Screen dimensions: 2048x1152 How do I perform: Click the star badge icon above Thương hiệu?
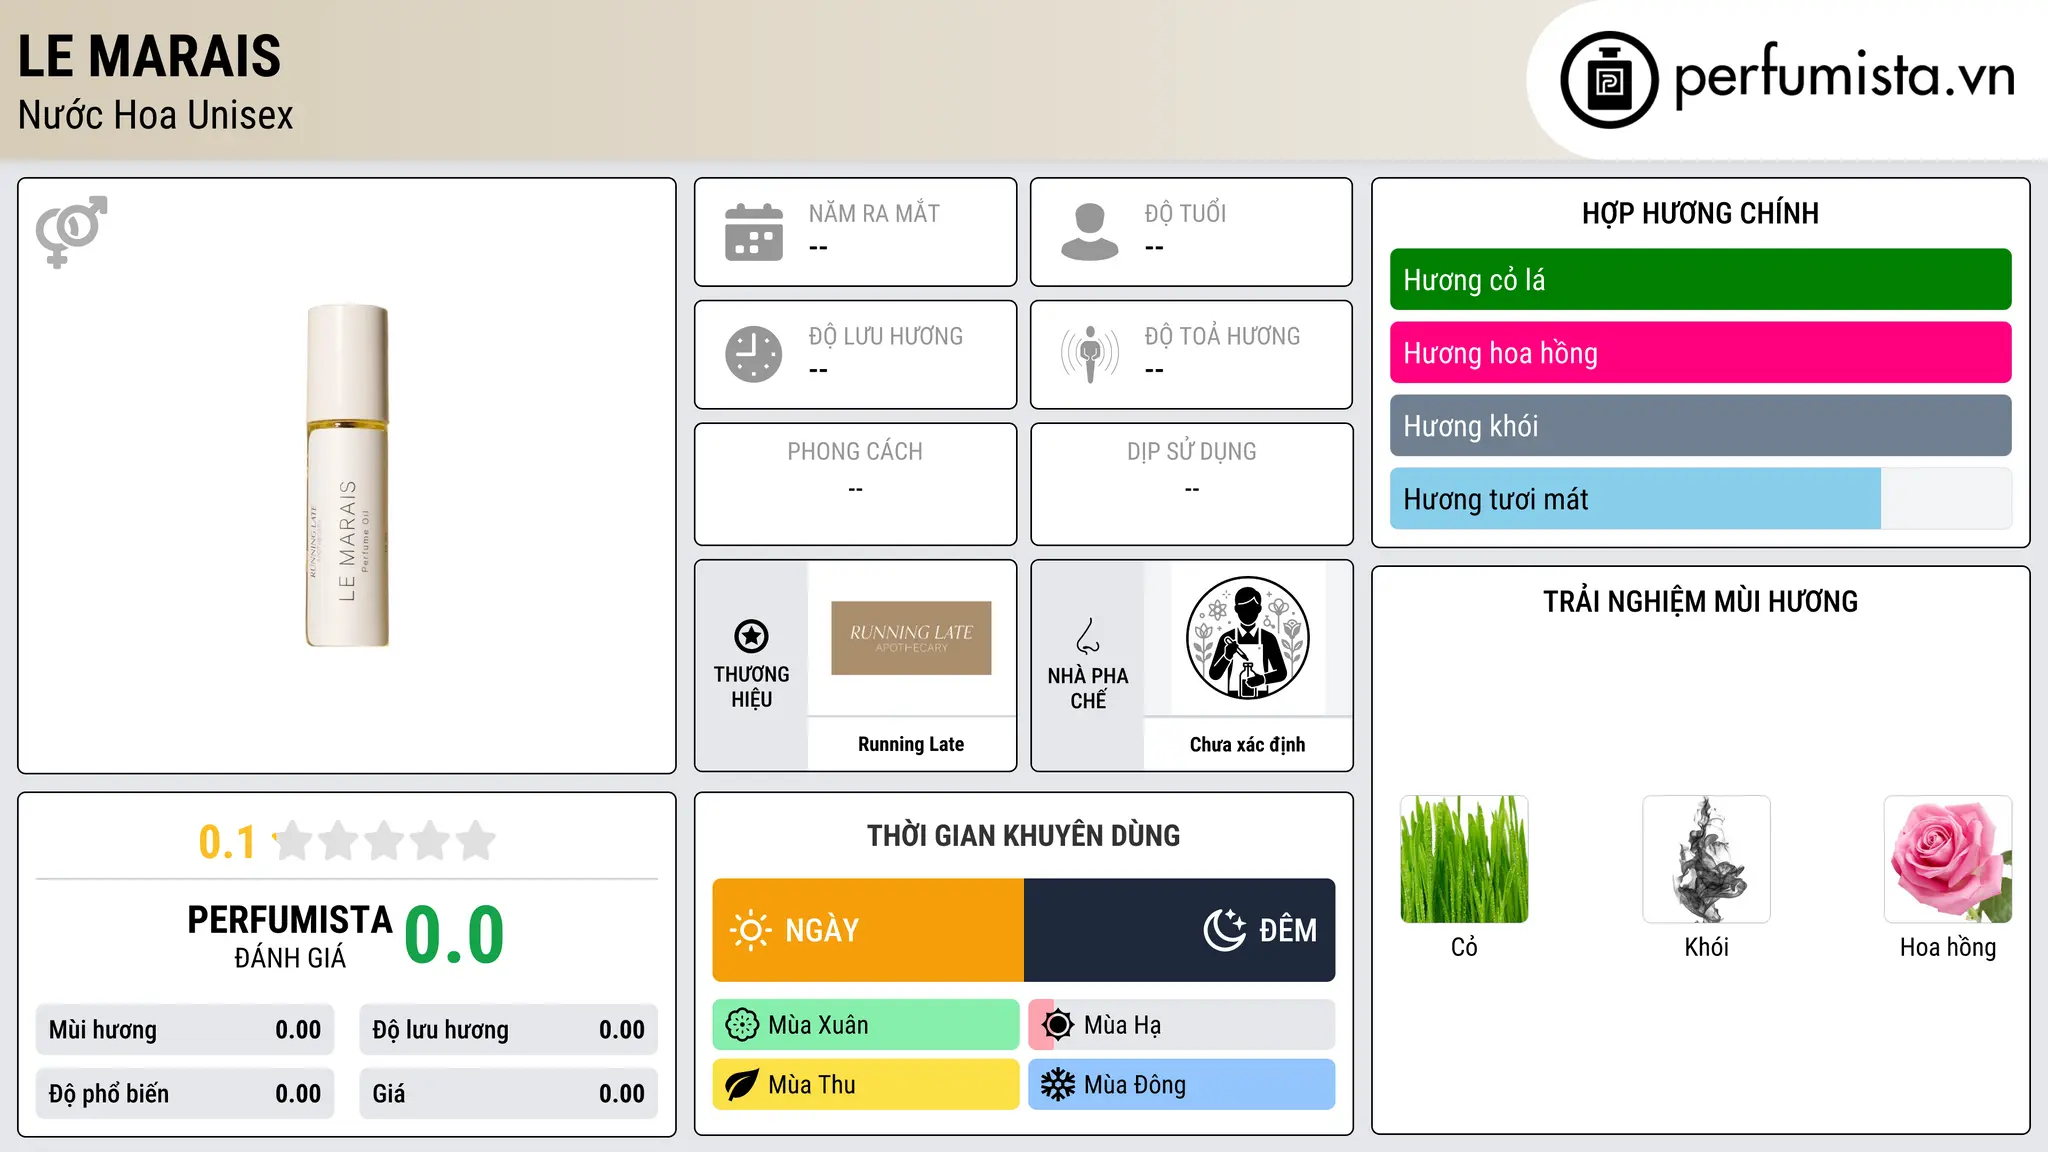[x=751, y=636]
